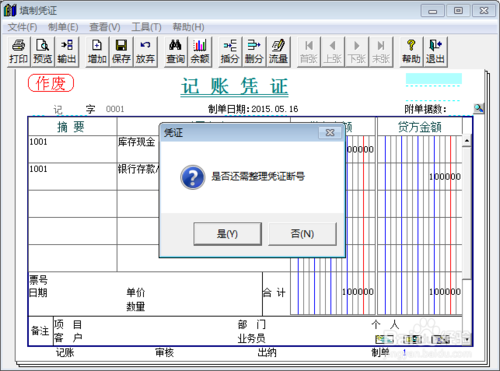Add a new voucher with 增加
Image resolution: width=500 pixels, height=371 pixels.
click(97, 52)
